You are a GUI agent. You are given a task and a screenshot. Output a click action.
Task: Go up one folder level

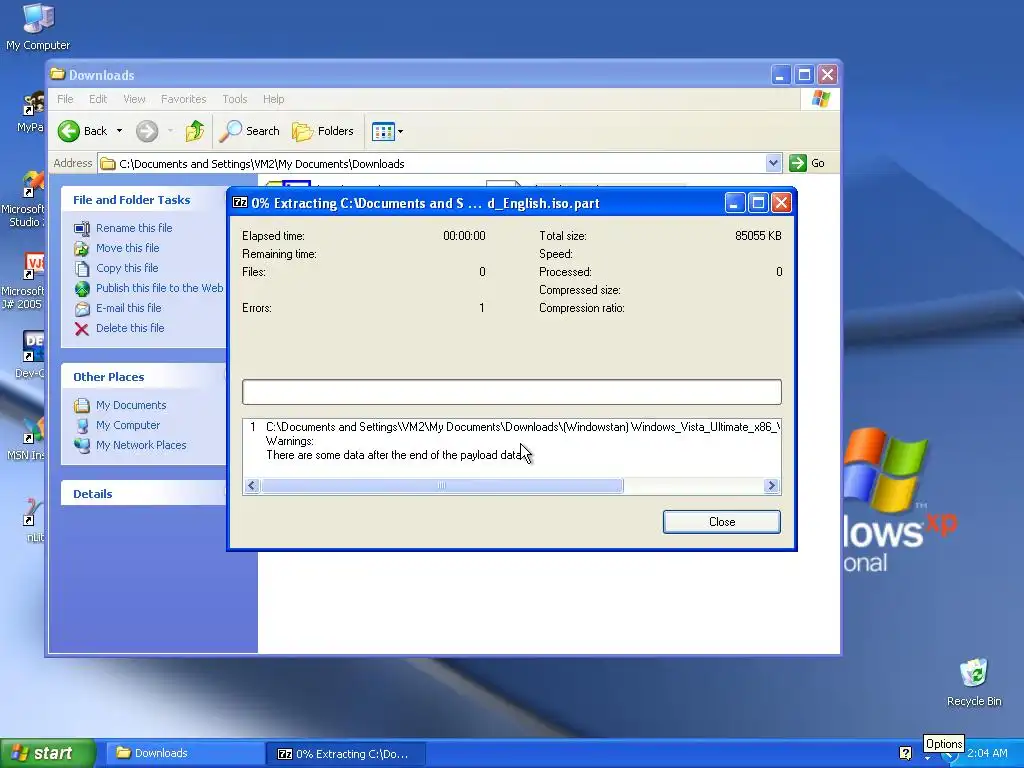coord(194,131)
